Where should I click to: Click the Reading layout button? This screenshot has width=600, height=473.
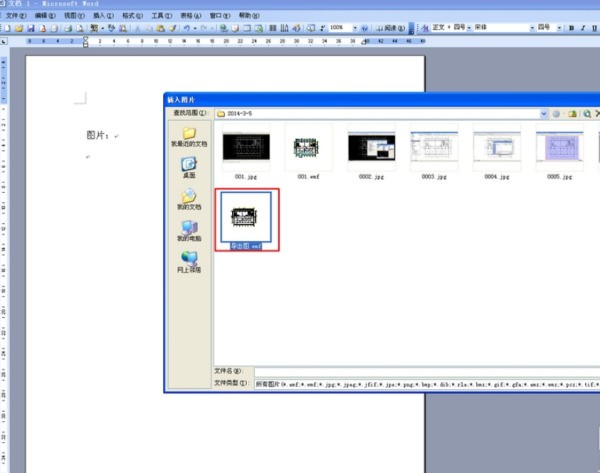click(390, 28)
